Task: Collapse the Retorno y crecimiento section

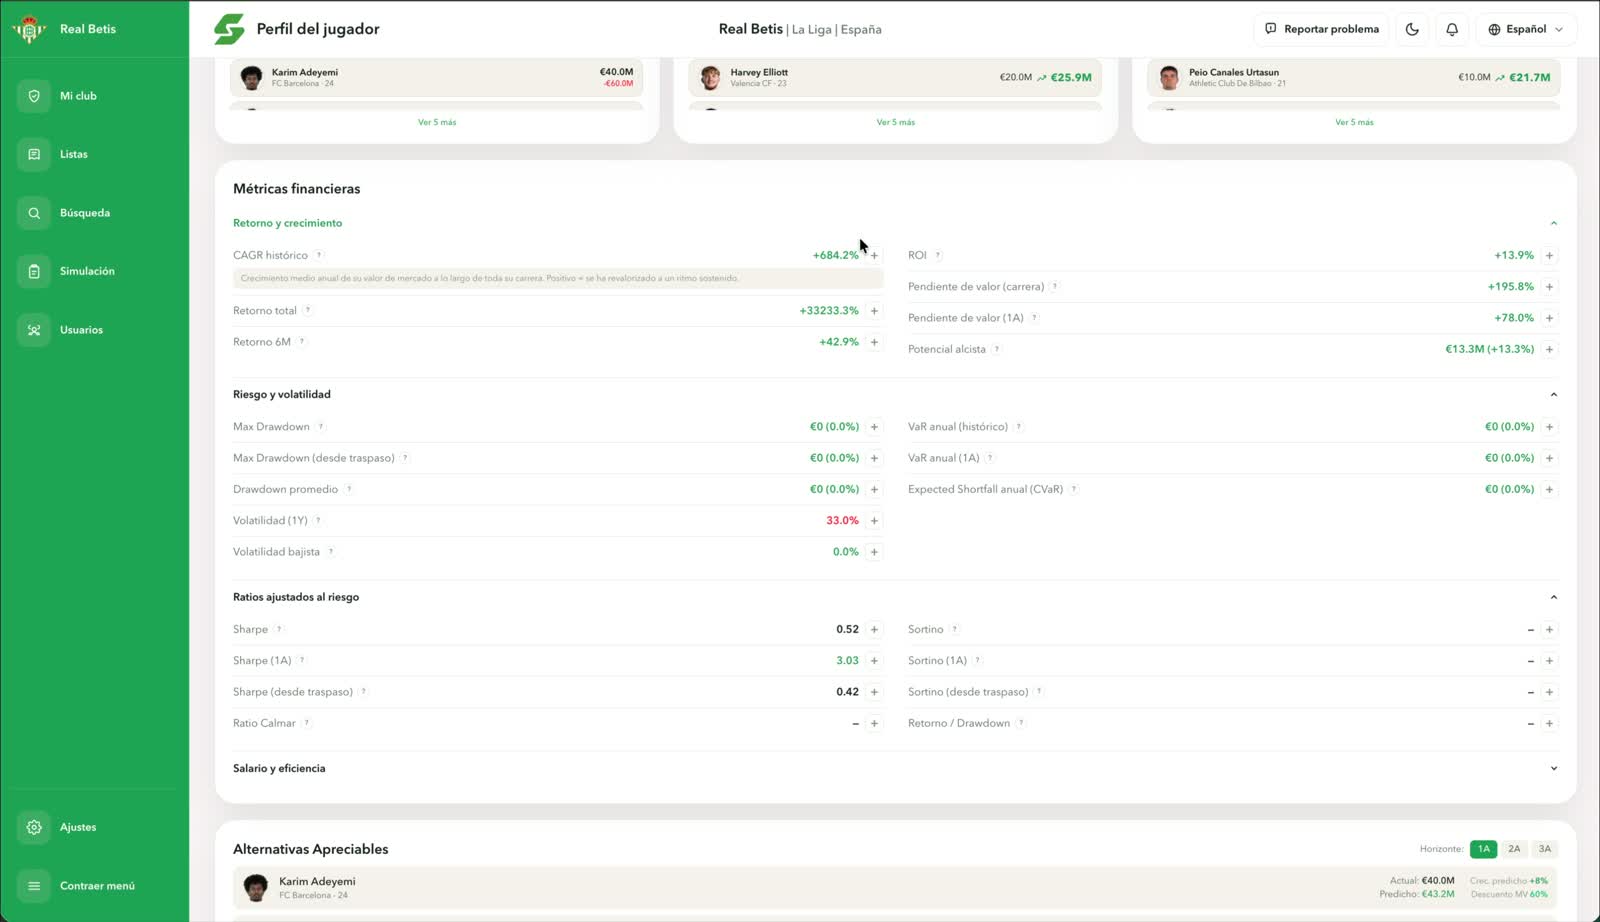Action: [1553, 223]
